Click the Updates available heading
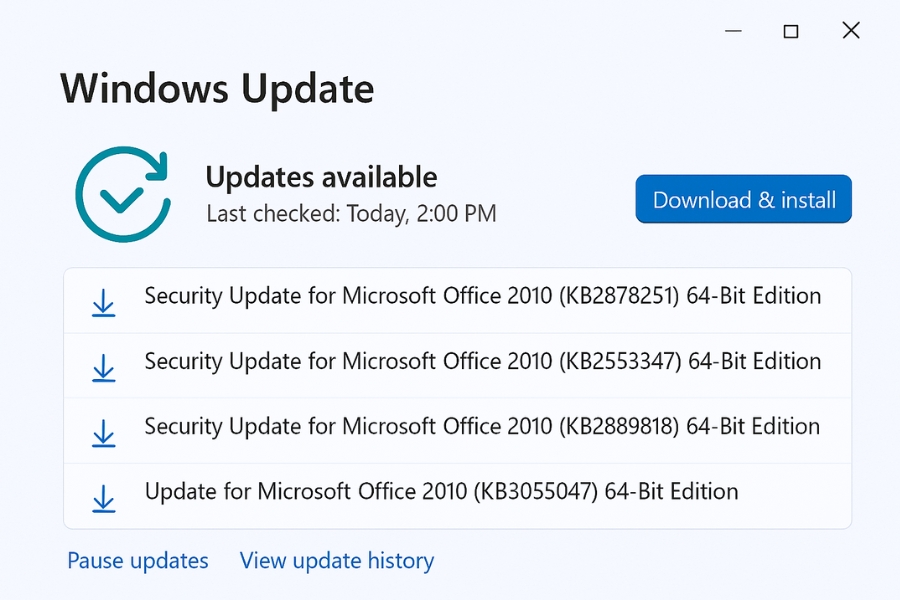 [321, 177]
